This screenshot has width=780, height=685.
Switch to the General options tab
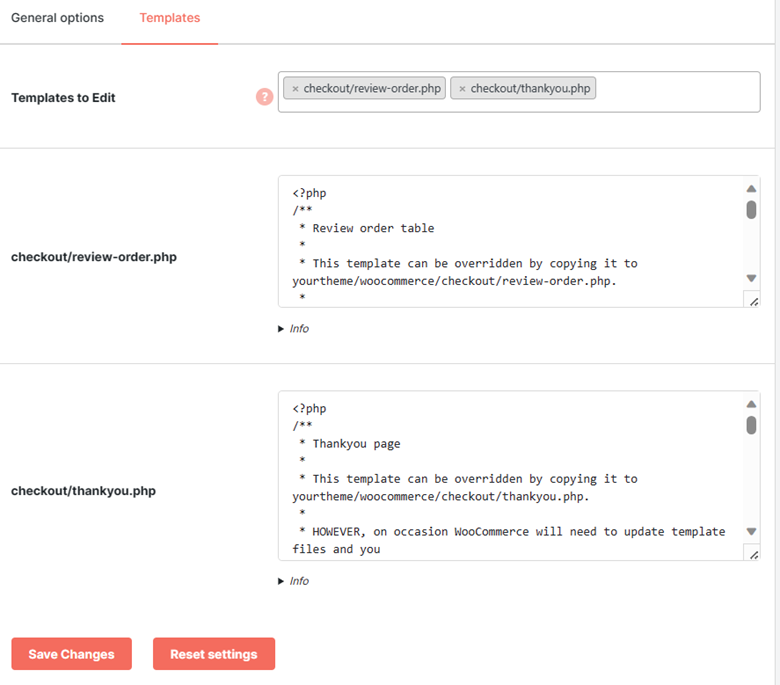click(57, 18)
